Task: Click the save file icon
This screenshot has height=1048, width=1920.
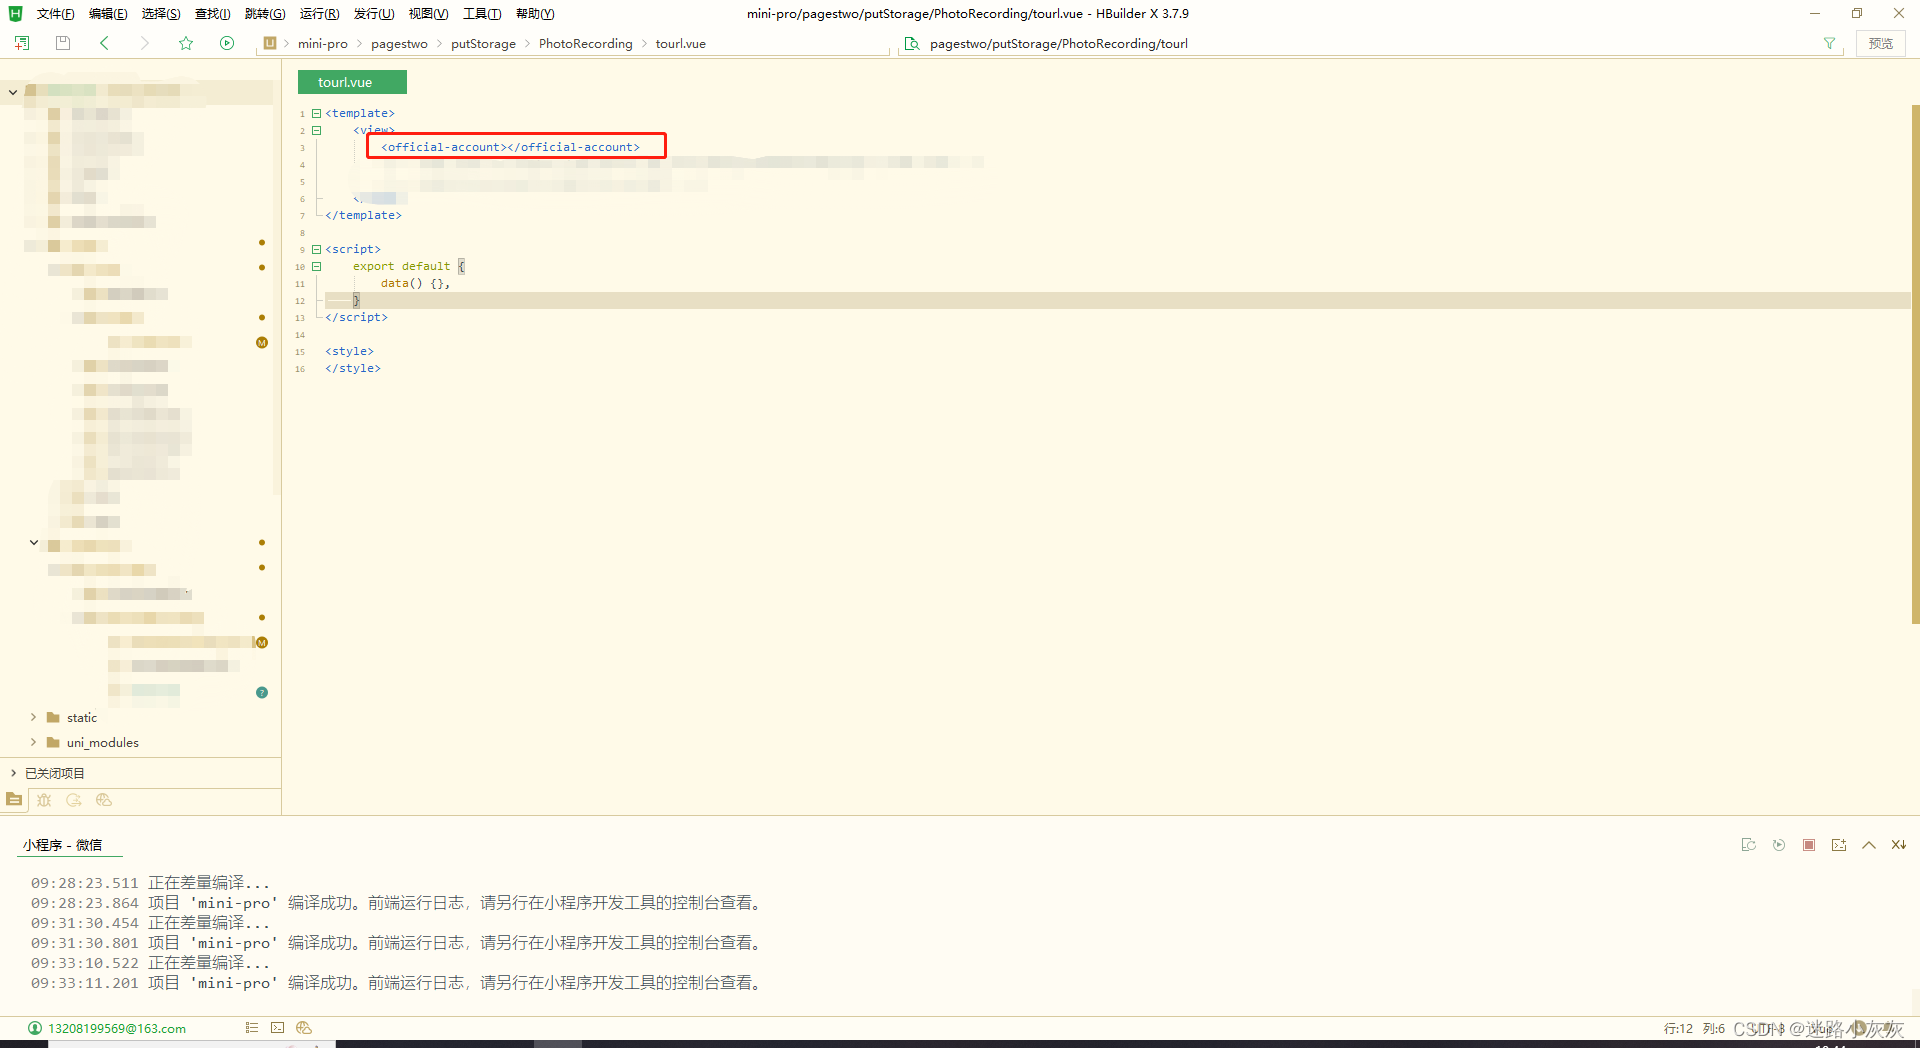Action: [x=63, y=43]
